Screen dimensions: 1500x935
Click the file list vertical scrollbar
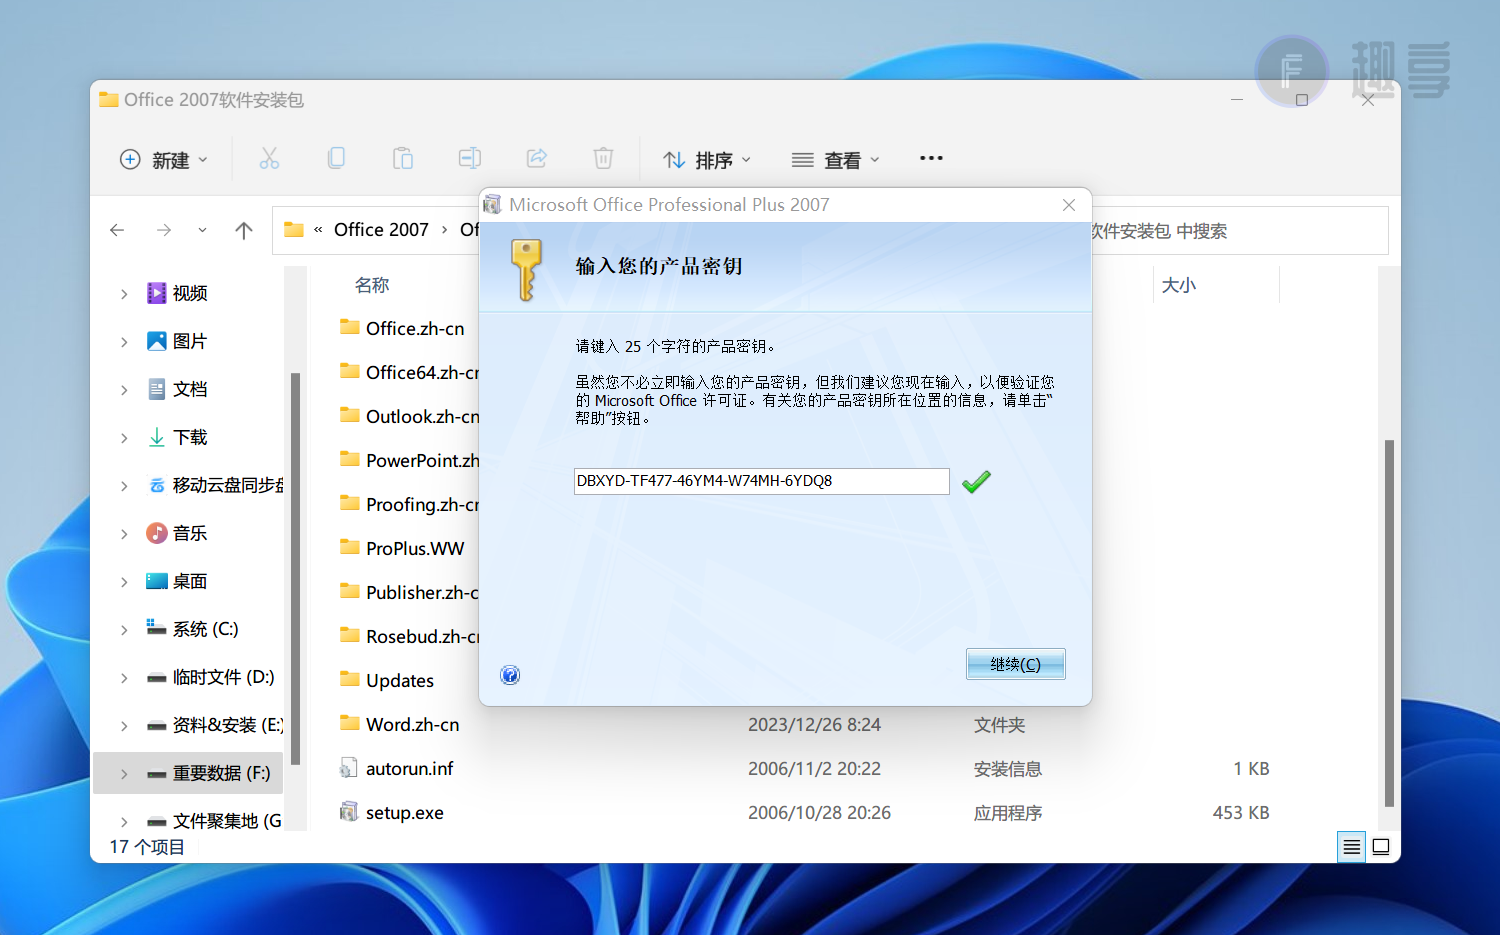(1389, 622)
